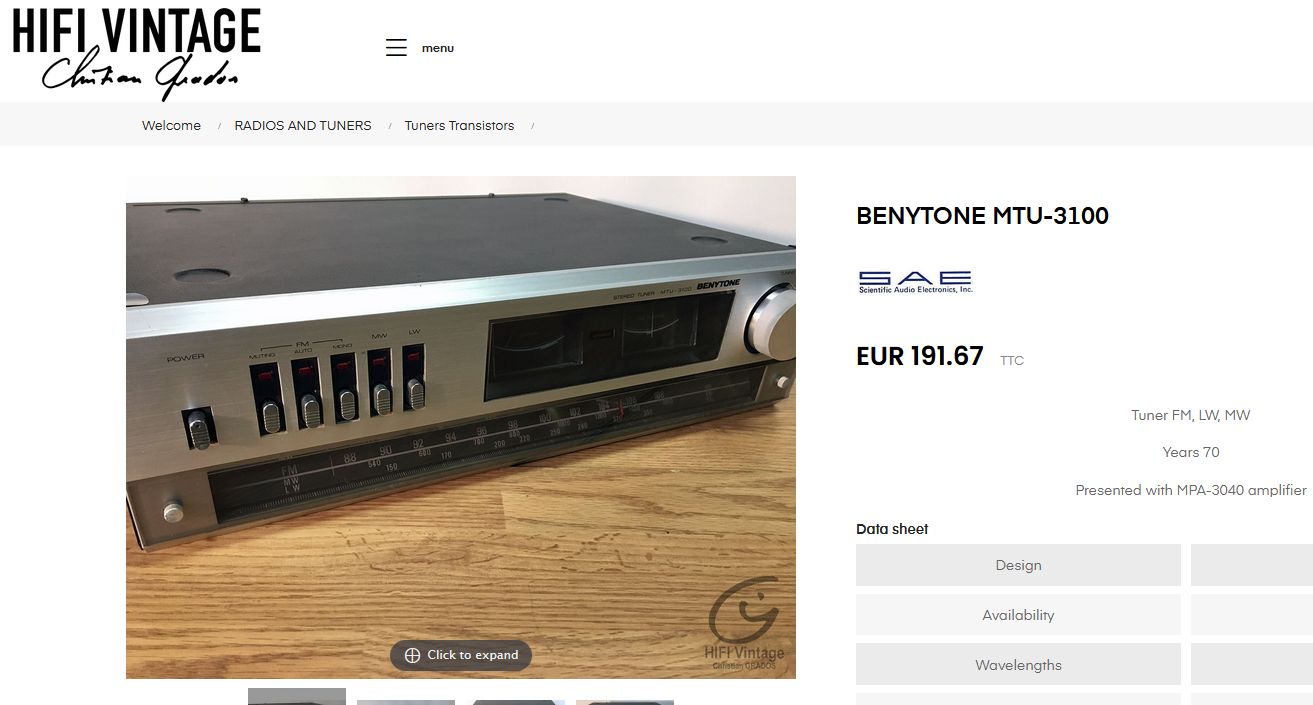Select the fourth thumbnail below the photo
This screenshot has width=1313, height=705.
[x=625, y=702]
